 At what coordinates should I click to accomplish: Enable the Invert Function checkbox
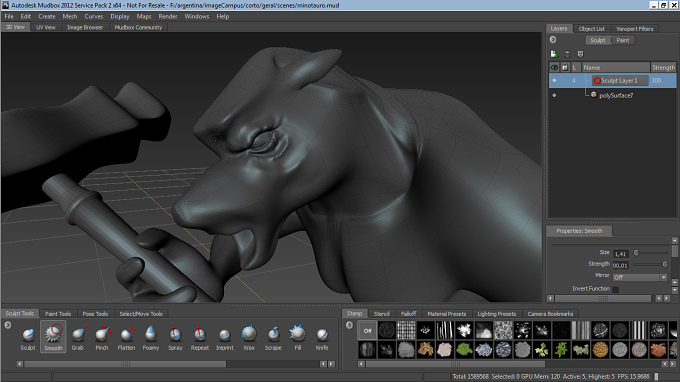[x=615, y=289]
